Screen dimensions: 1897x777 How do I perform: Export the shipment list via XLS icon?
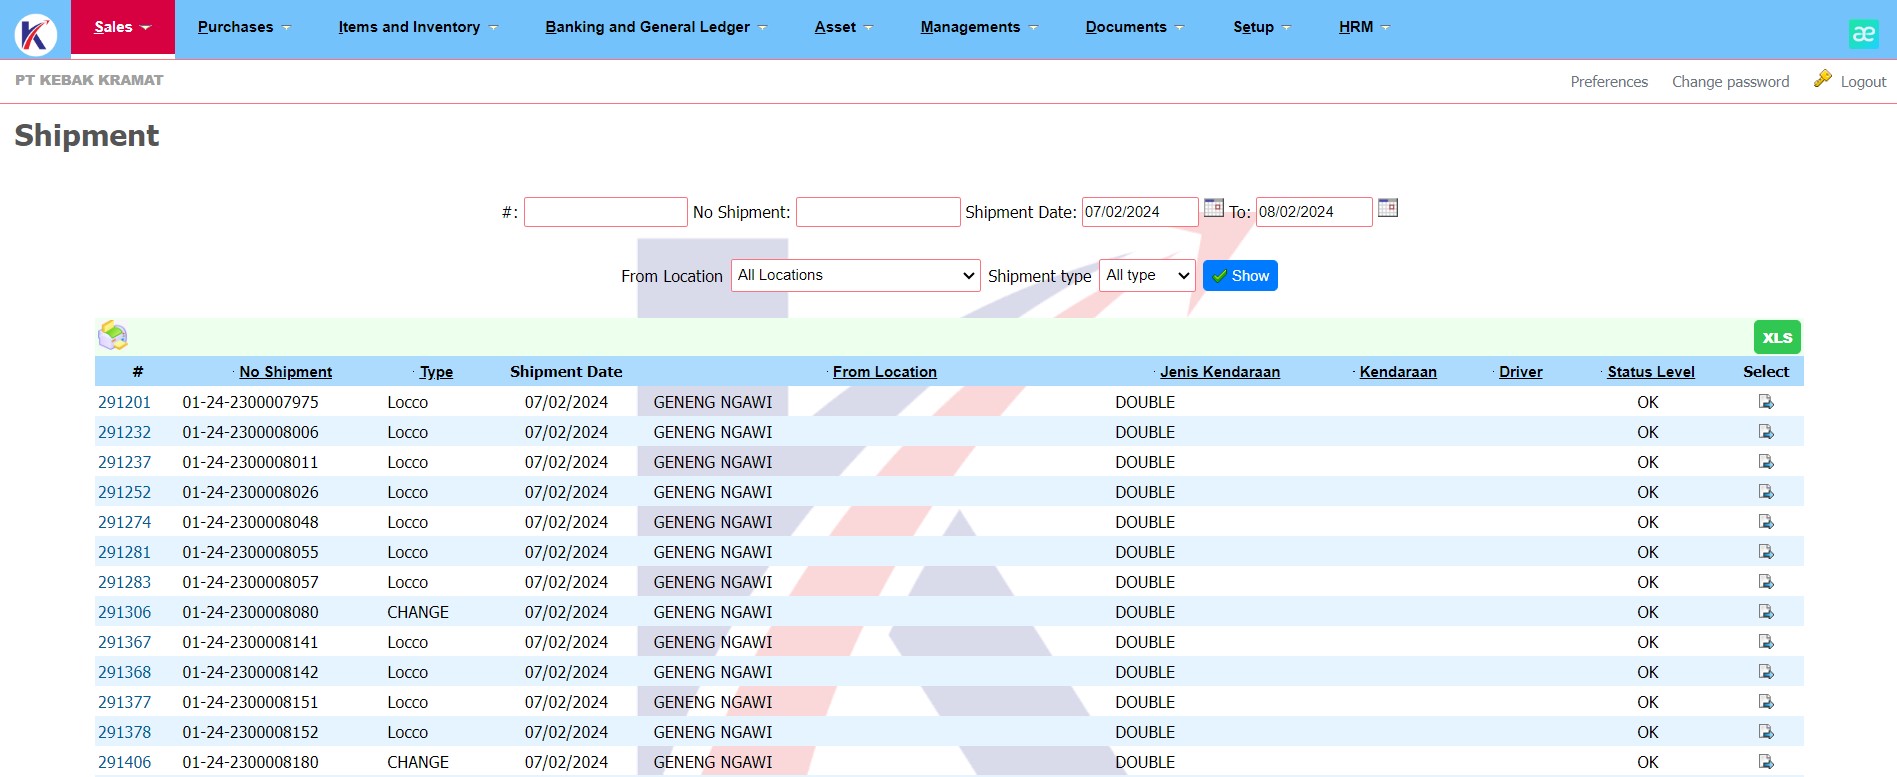(x=1776, y=337)
